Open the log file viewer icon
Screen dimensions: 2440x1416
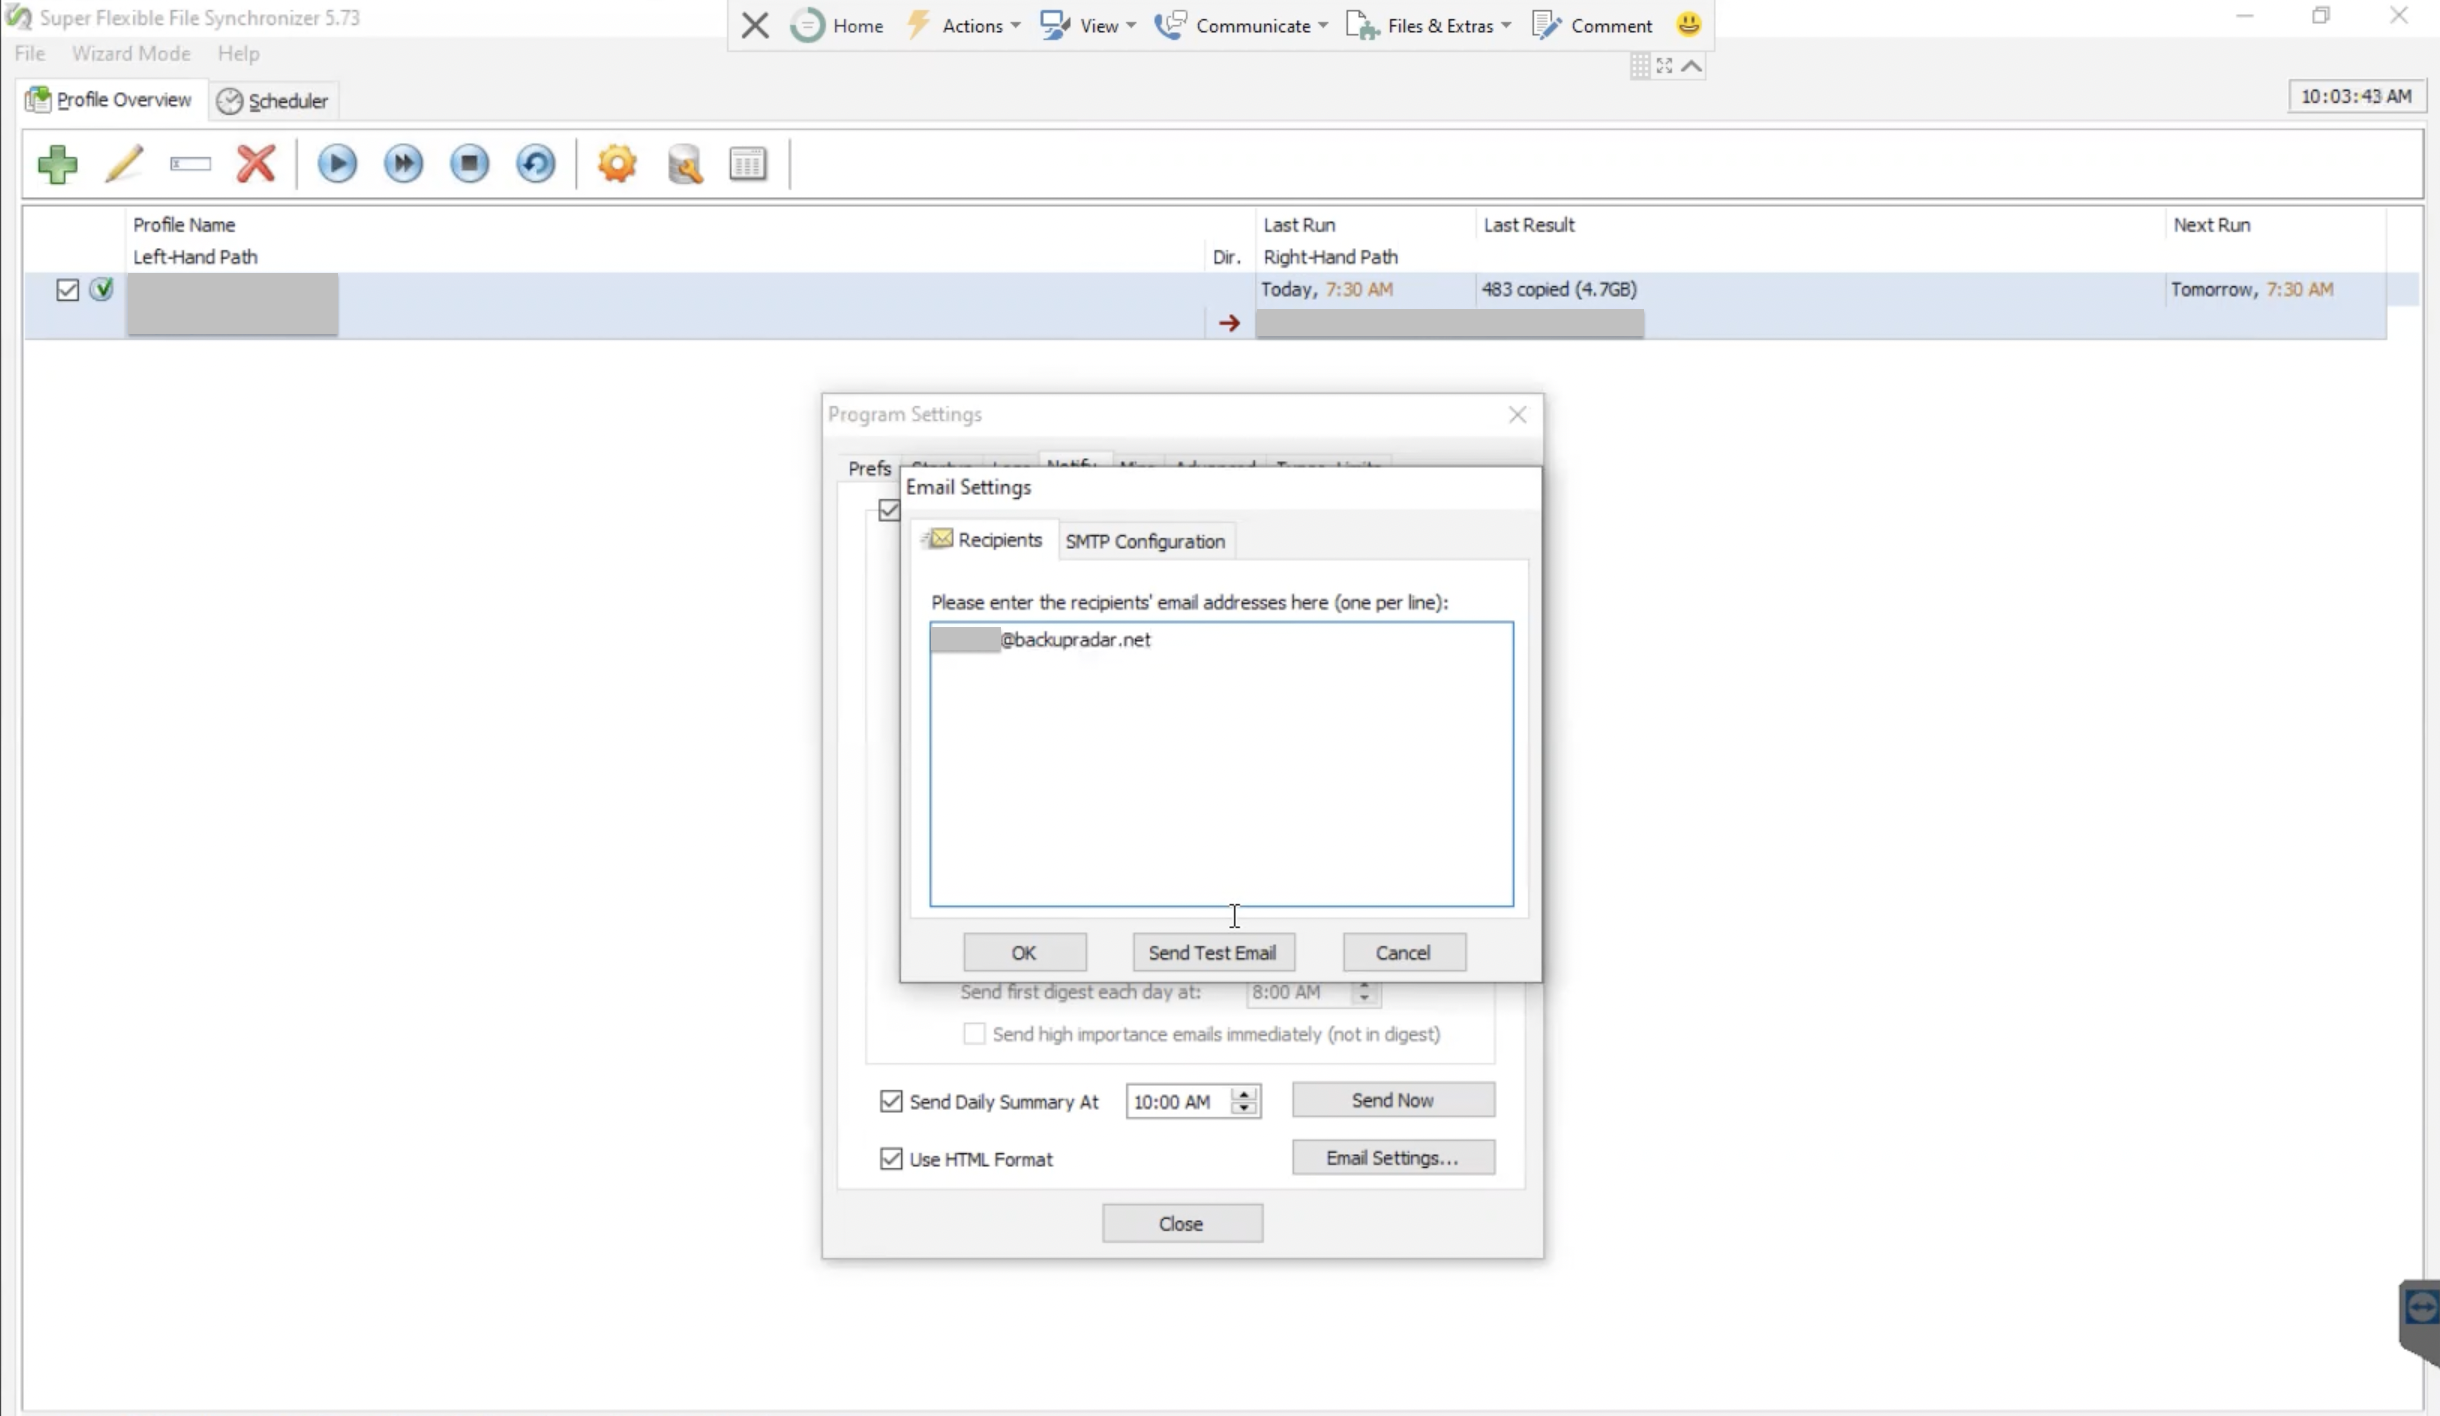[x=685, y=164]
